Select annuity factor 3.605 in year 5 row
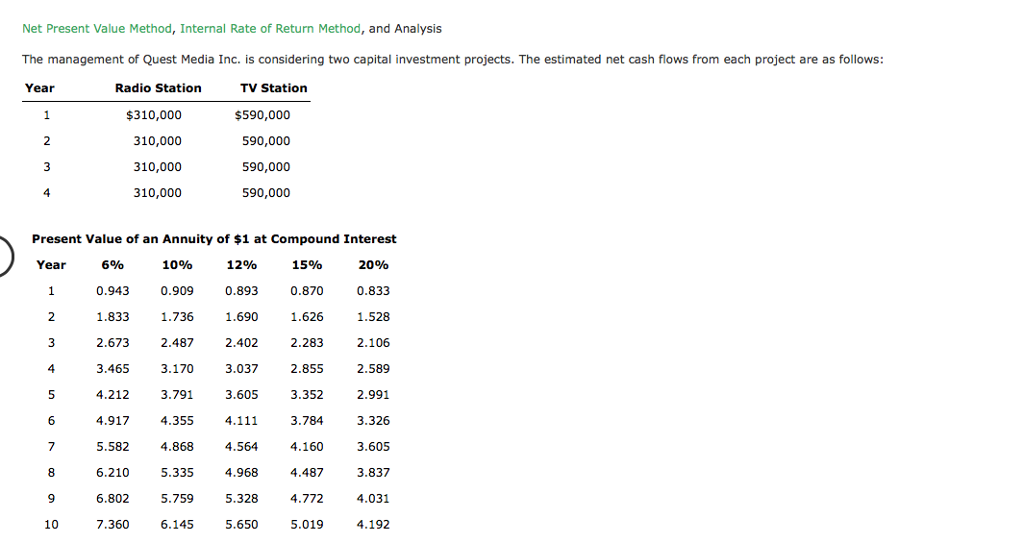Viewport: 1024px width, 543px height. coord(242,395)
